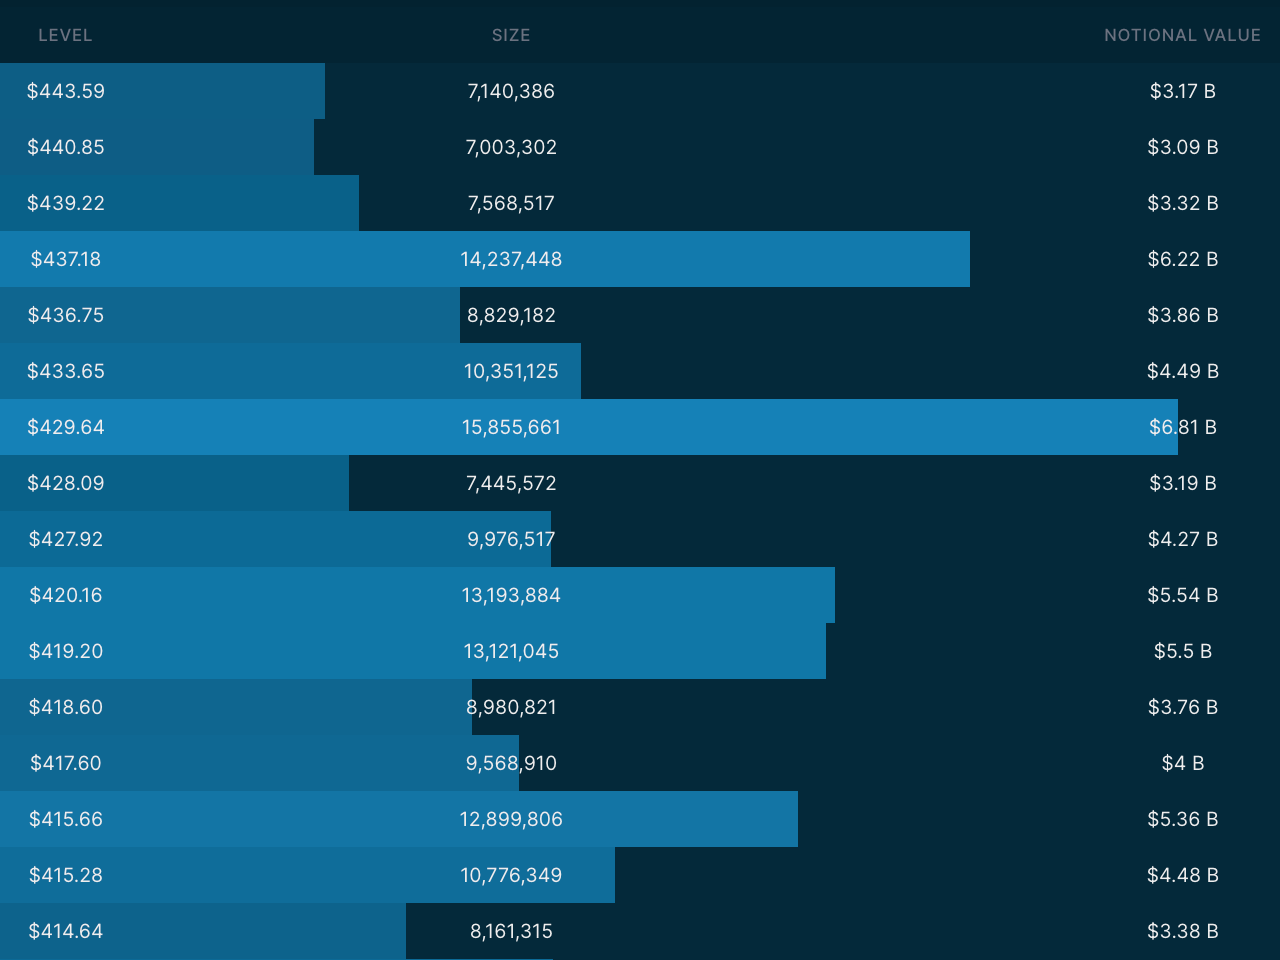Select the $418.60 level cell
The image size is (1280, 960).
(66, 707)
